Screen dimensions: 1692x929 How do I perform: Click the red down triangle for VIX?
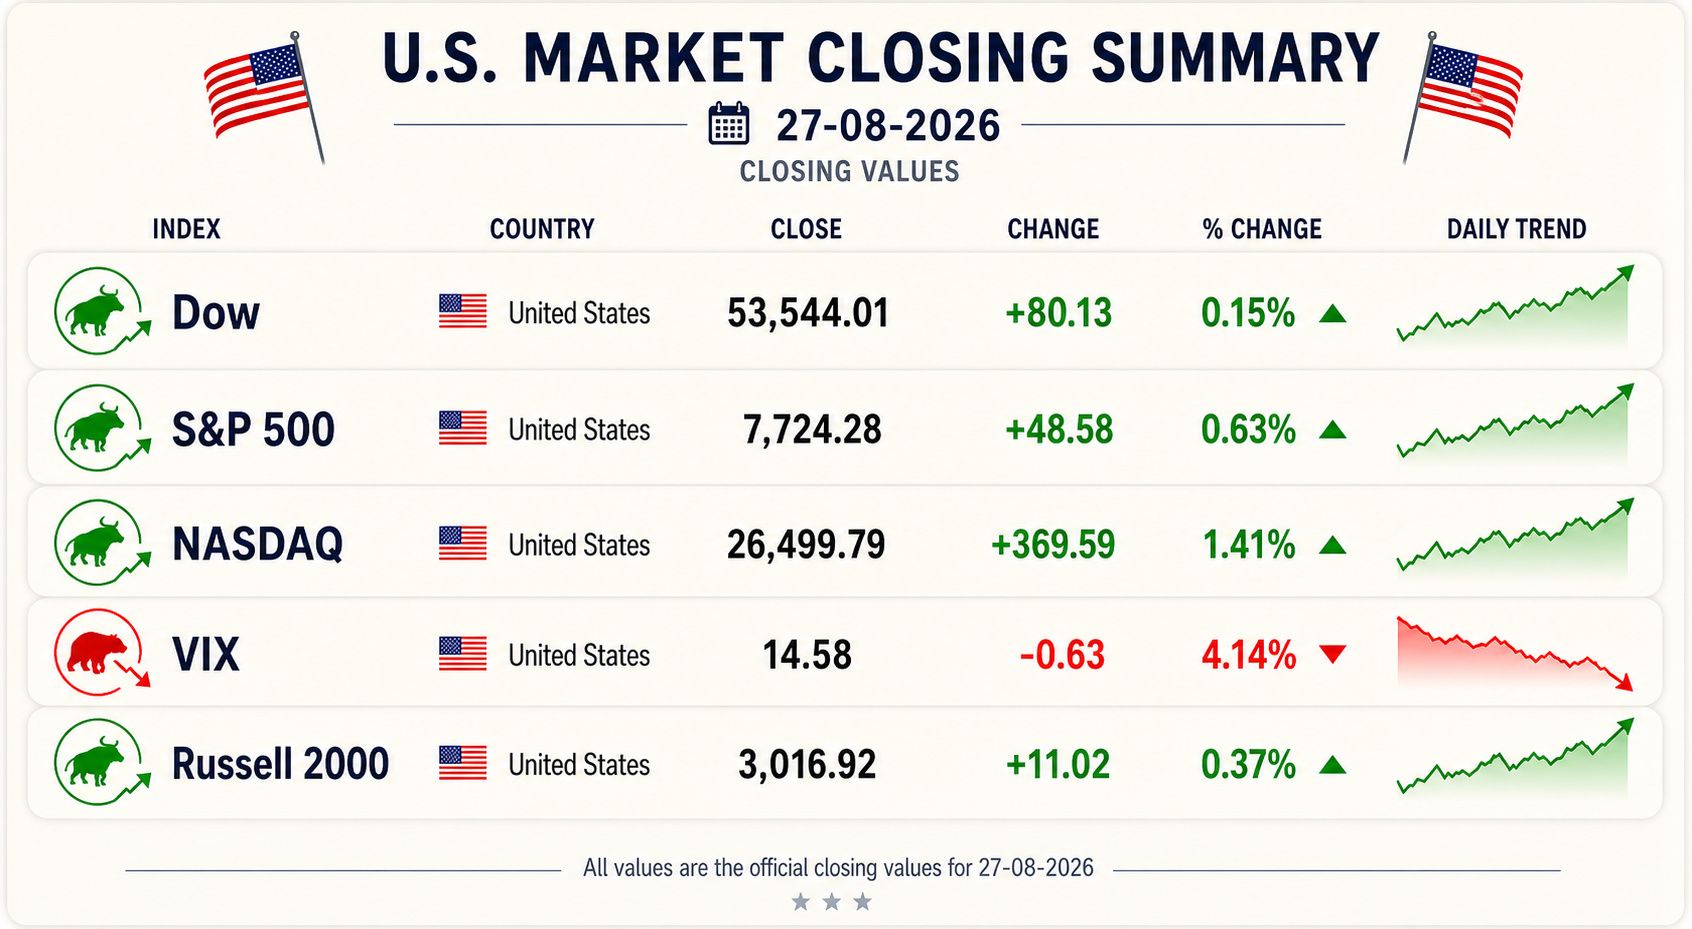coord(1333,654)
